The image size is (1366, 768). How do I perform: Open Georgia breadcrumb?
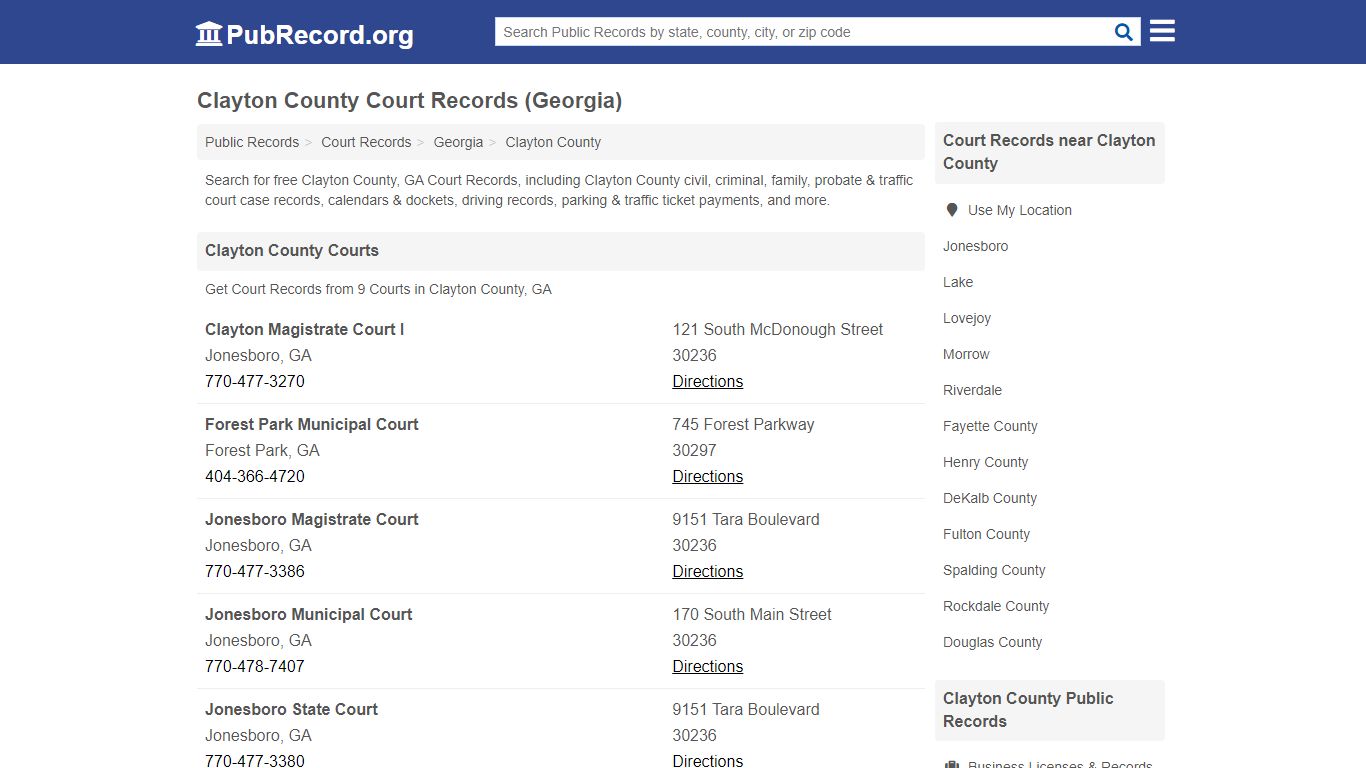tap(458, 142)
